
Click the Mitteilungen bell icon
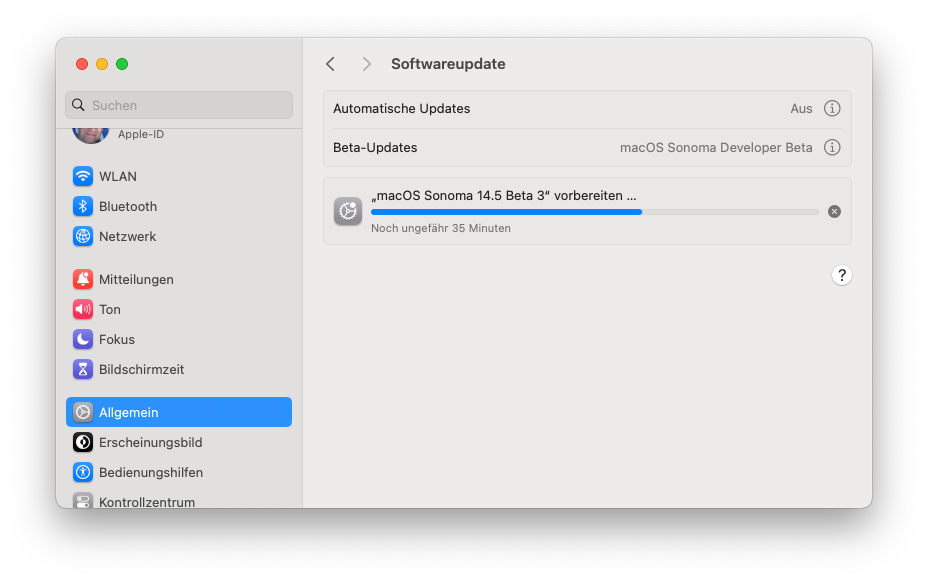click(x=83, y=280)
